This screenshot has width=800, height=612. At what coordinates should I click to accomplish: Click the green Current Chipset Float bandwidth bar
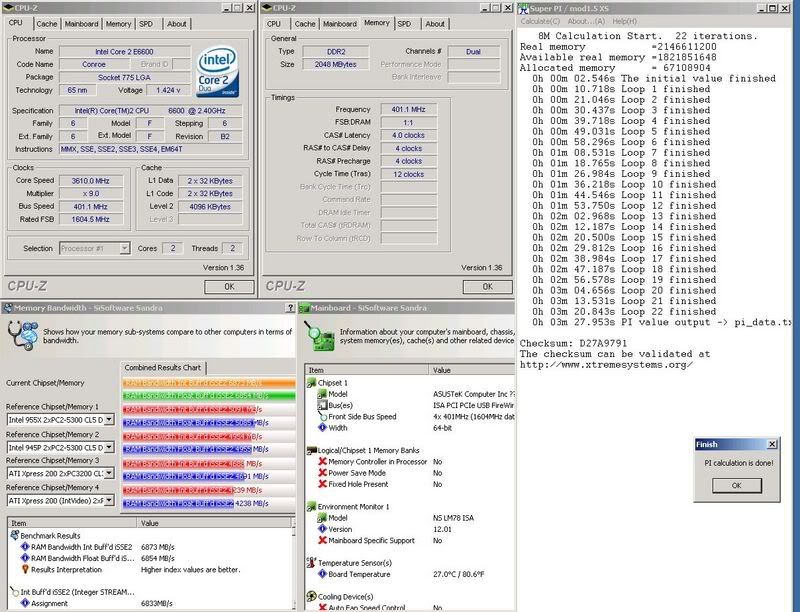coord(209,396)
